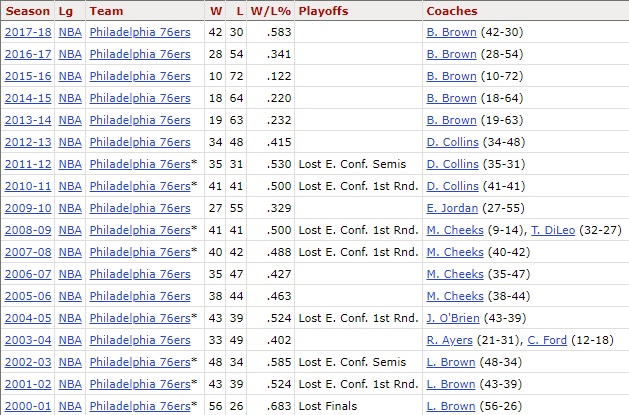Click the 2000-01 season link
This screenshot has width=629, height=415.
pos(27,406)
